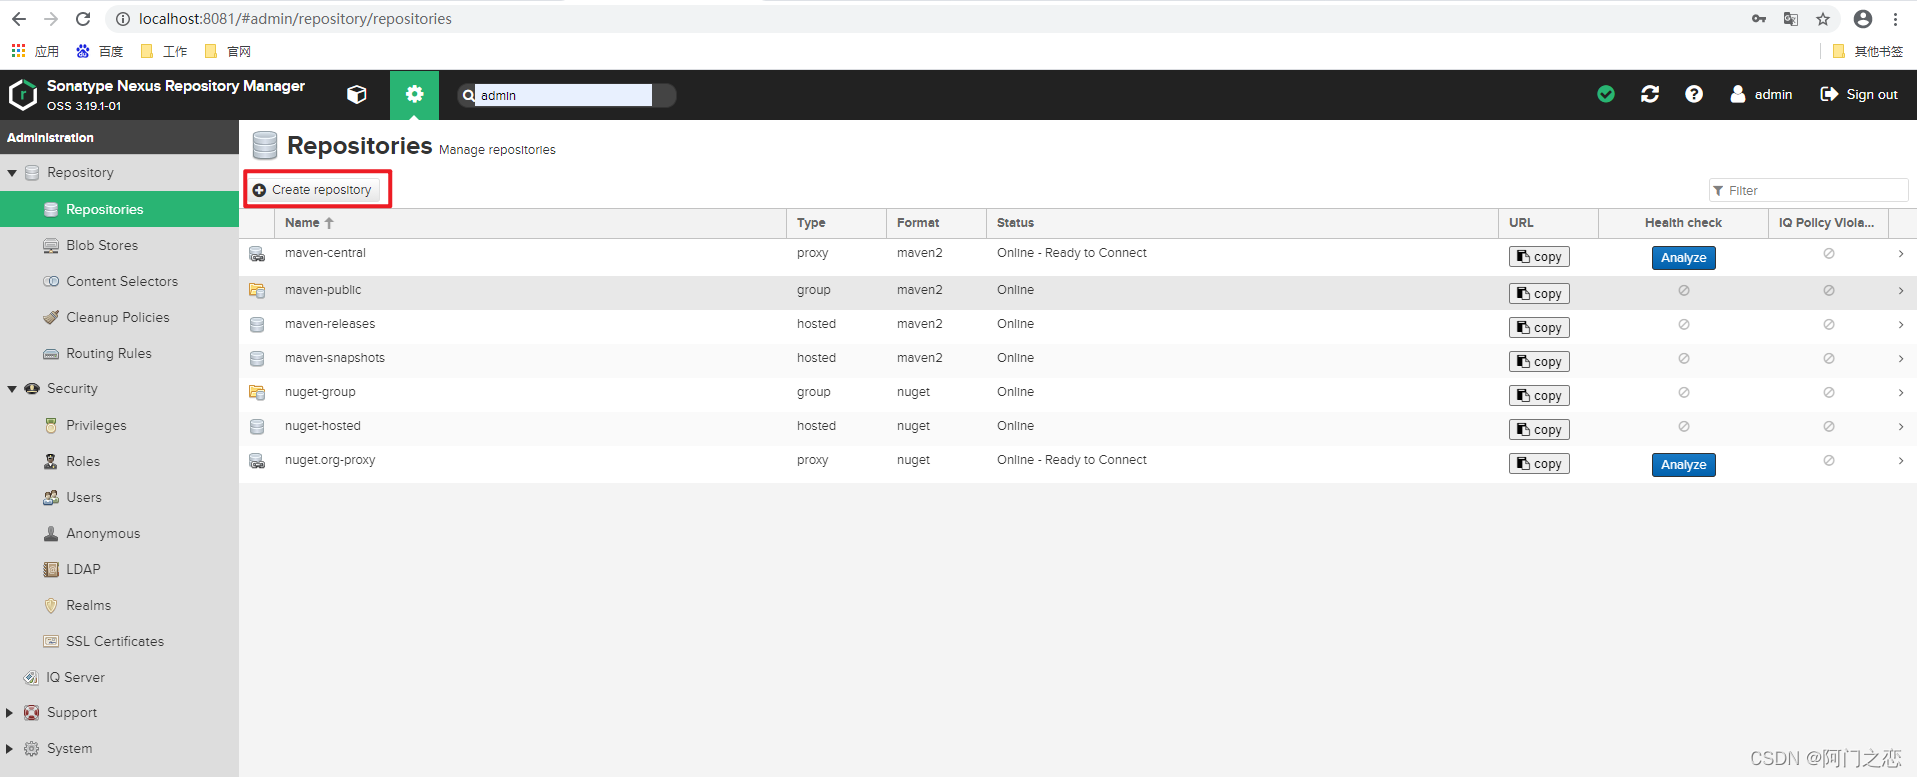Collapse the Repository tree section
The width and height of the screenshot is (1917, 777).
(x=12, y=173)
